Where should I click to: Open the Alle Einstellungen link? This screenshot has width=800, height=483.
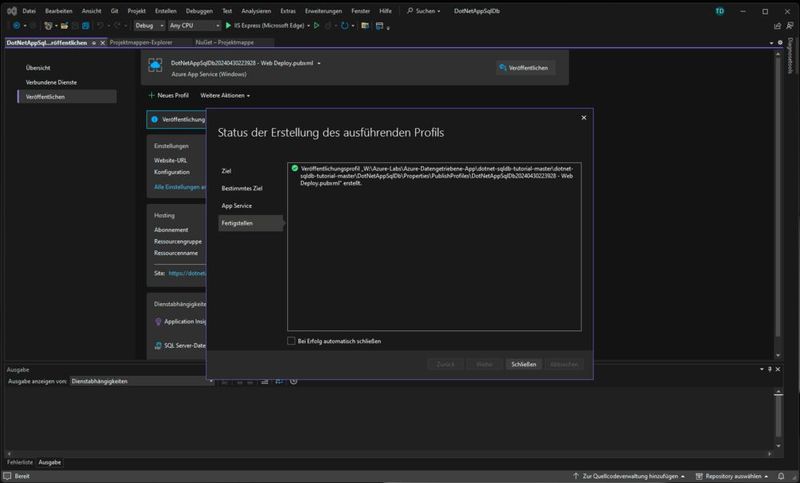(x=180, y=187)
